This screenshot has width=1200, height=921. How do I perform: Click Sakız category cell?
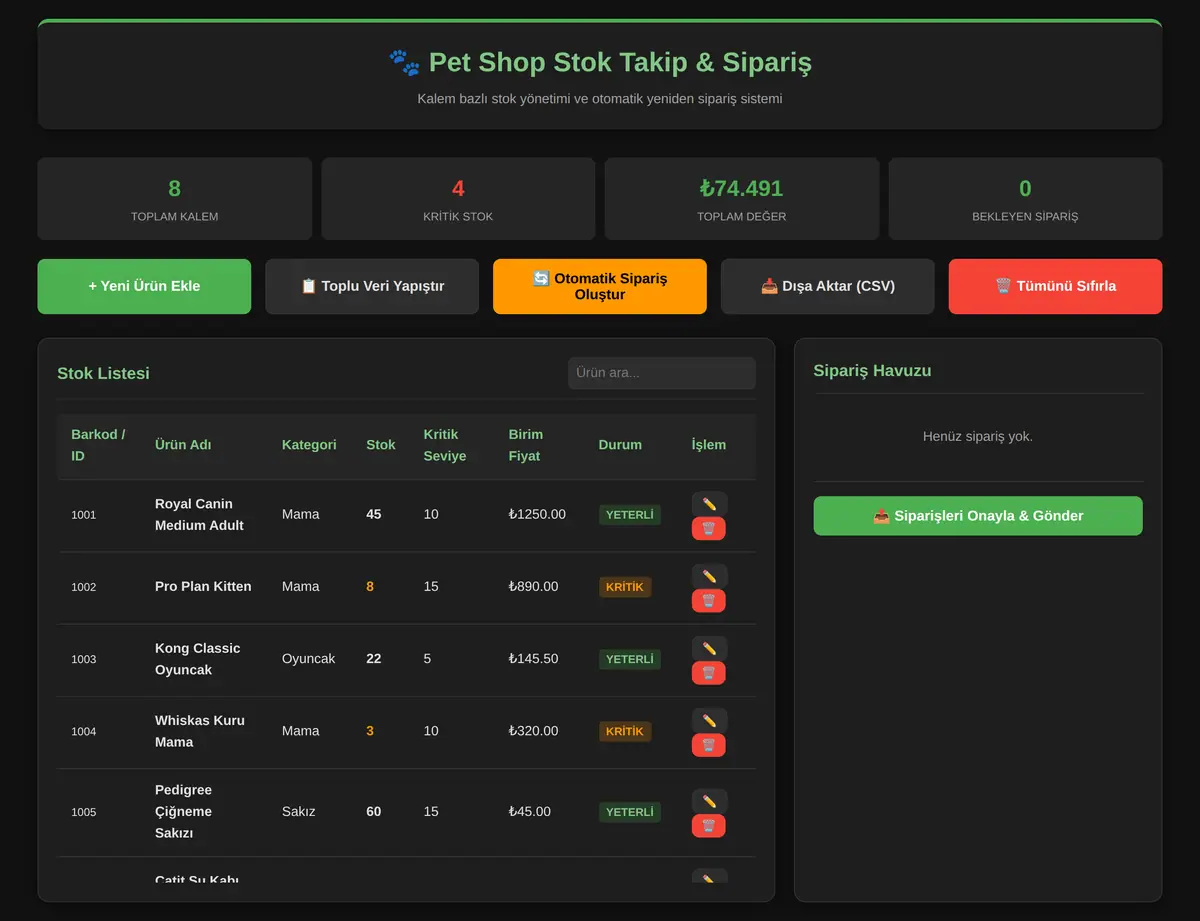point(299,812)
